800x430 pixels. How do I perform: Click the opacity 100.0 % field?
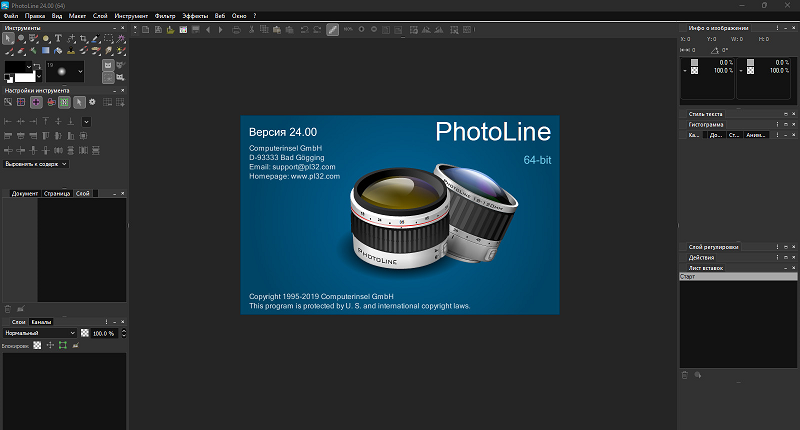[104, 333]
